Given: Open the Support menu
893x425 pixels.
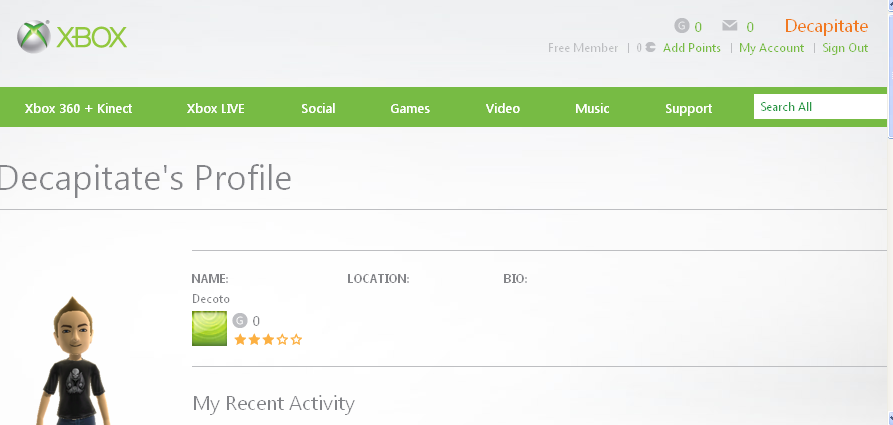Looking at the screenshot, I should (x=688, y=108).
